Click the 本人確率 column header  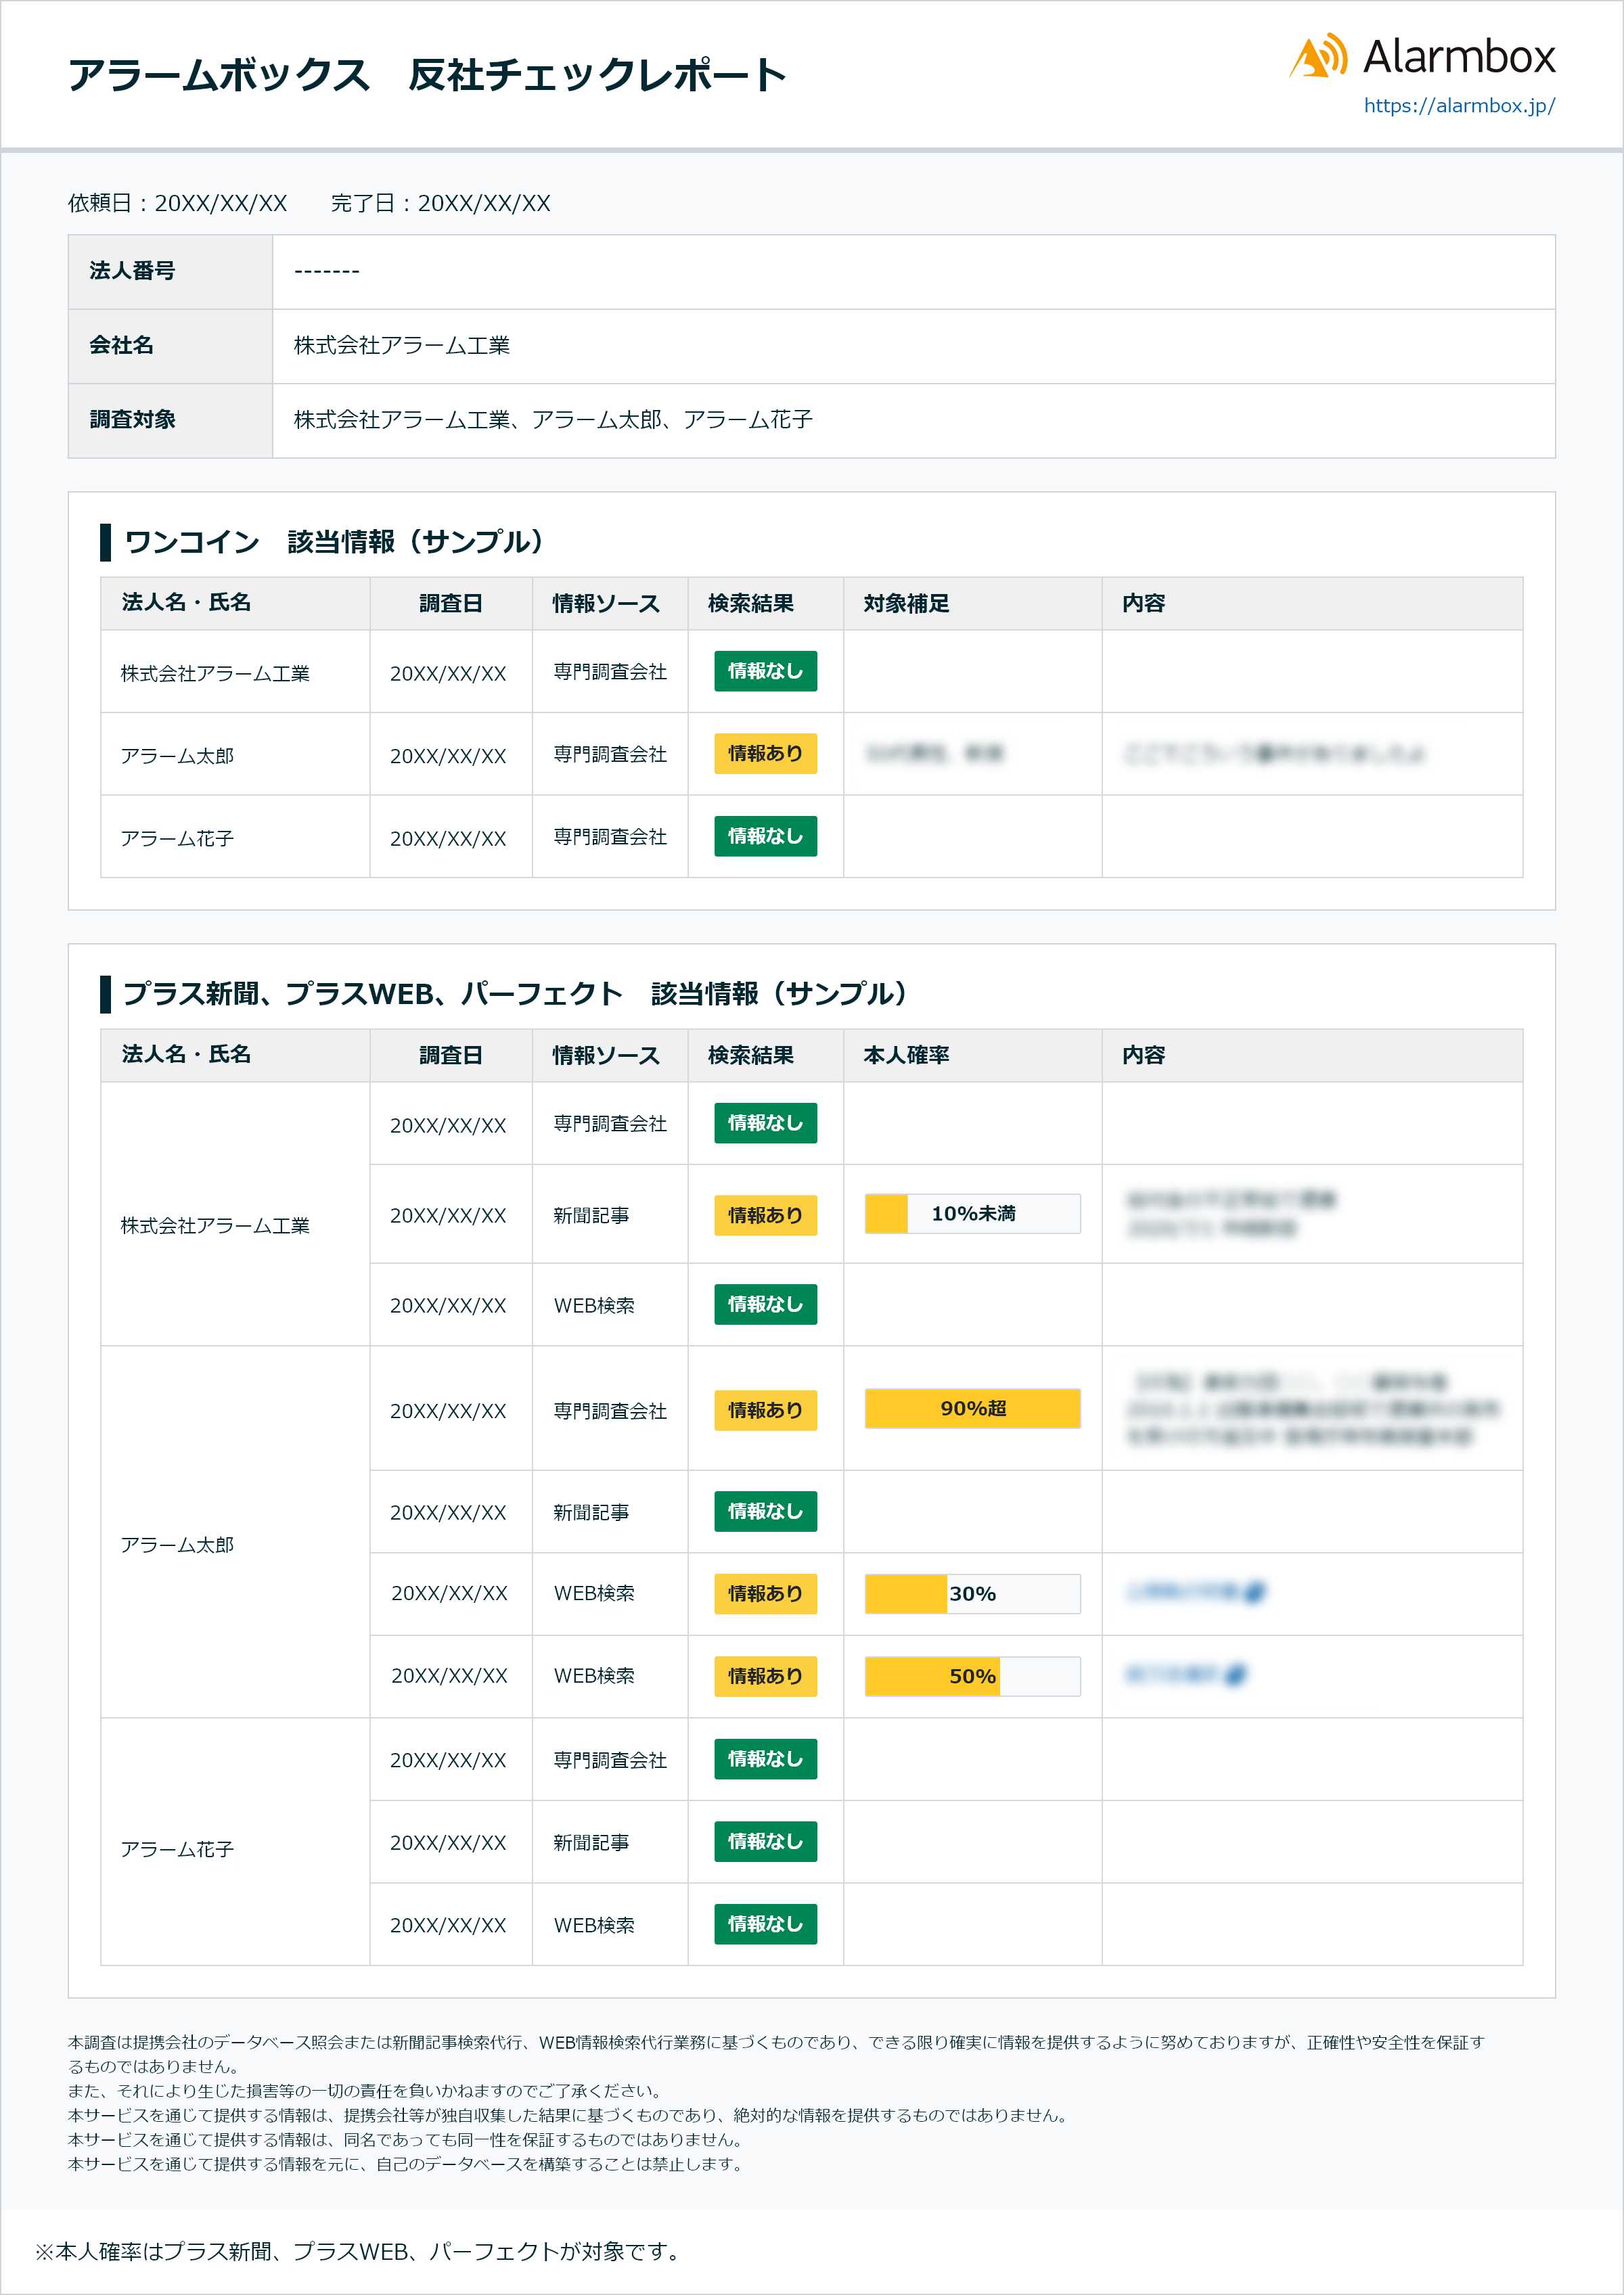point(906,1055)
